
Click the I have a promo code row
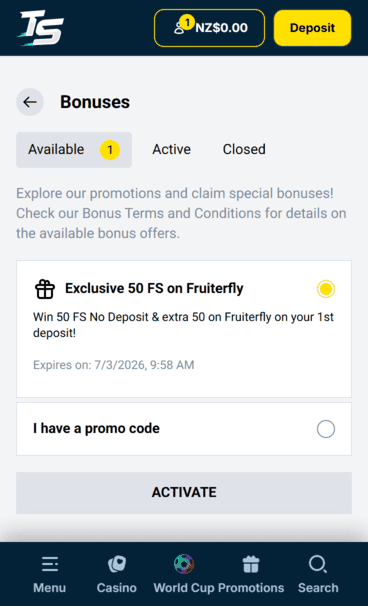coord(184,429)
